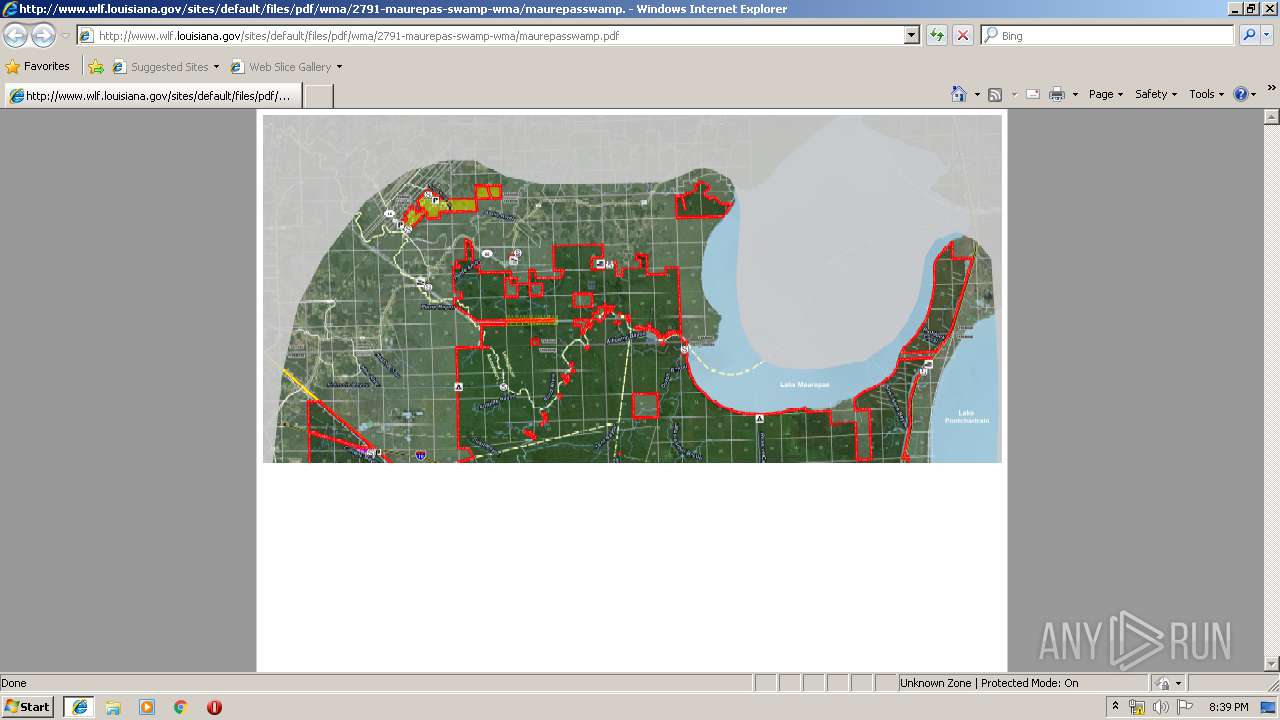
Task: Open the Safety menu
Action: click(1156, 94)
